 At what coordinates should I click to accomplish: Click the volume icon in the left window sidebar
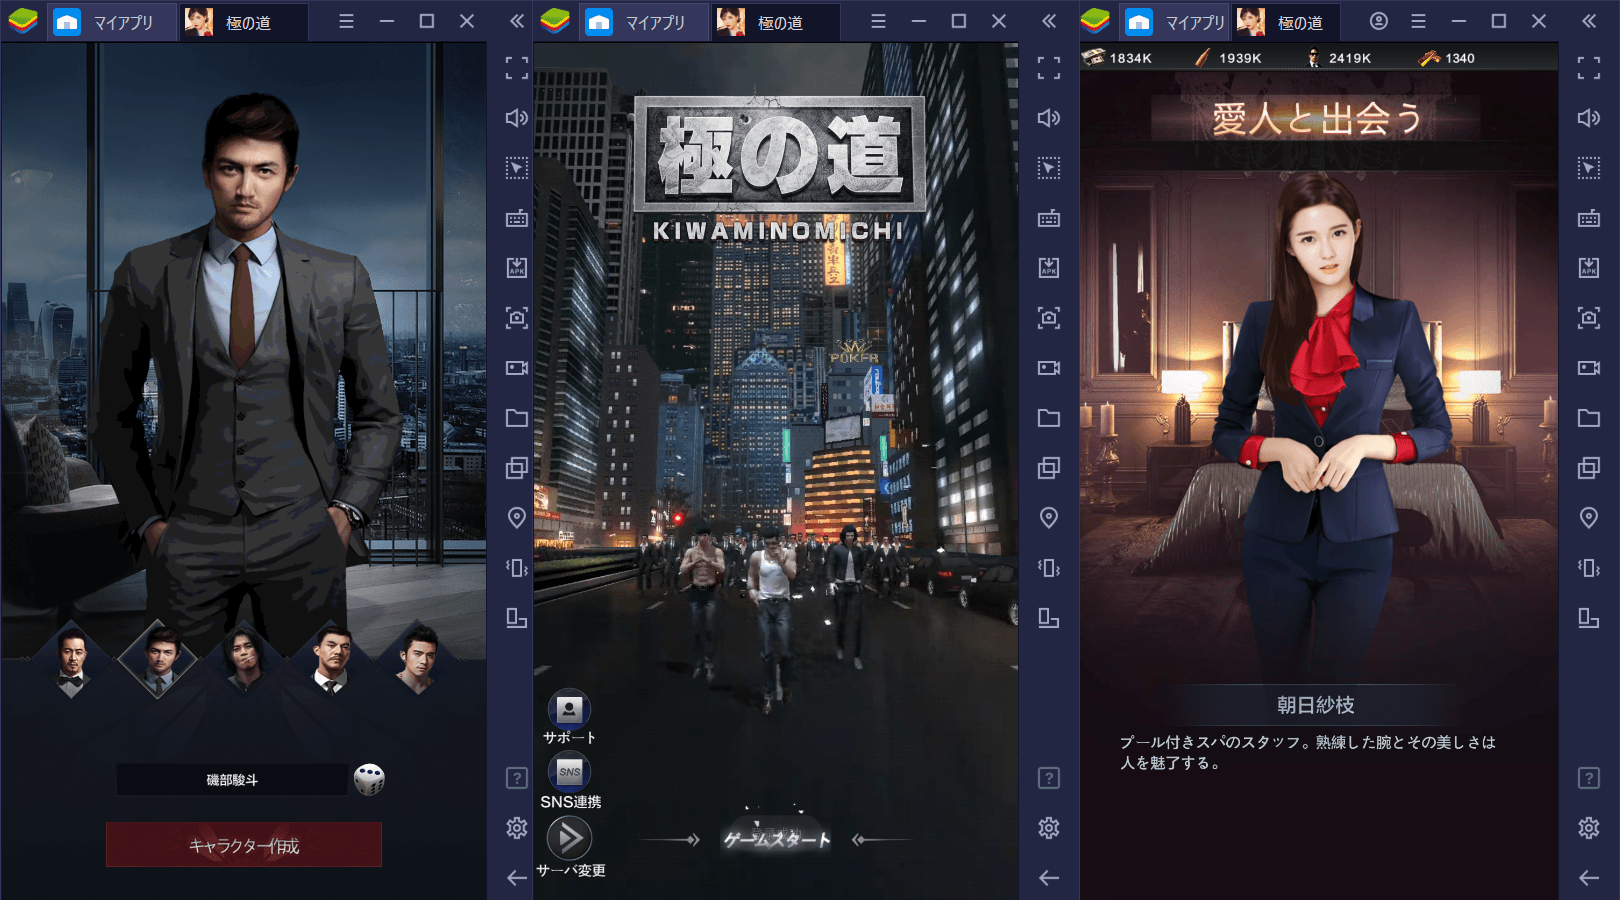pyautogui.click(x=517, y=118)
